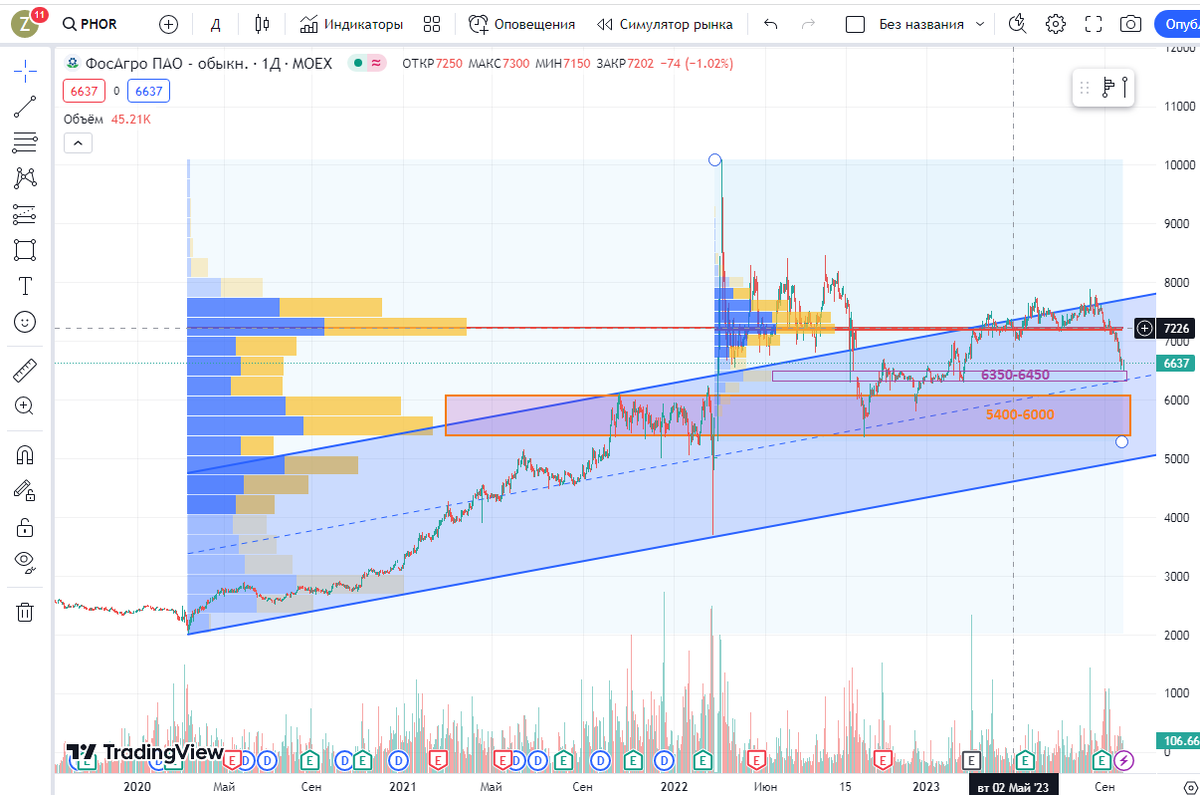Screen dimensions: 1200x795
Task: Open layout setup square icon
Action: click(x=854, y=24)
